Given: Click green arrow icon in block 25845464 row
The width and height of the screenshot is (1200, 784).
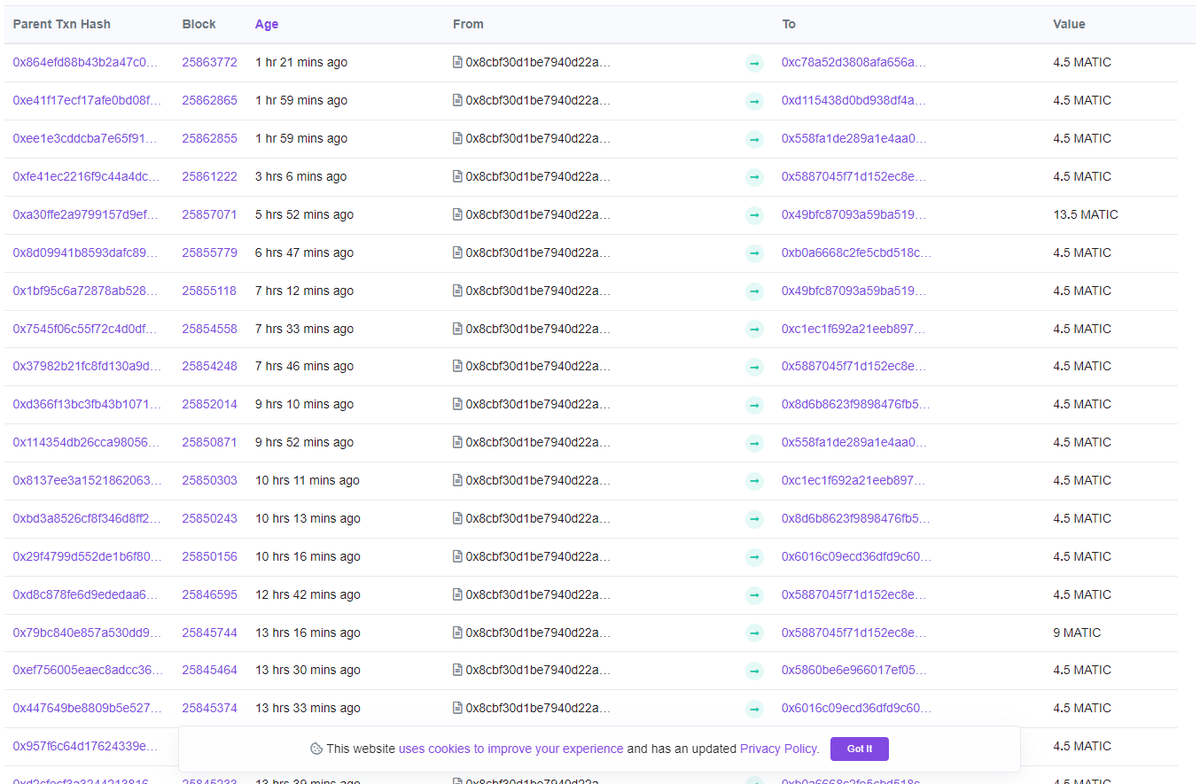Looking at the screenshot, I should 755,671.
